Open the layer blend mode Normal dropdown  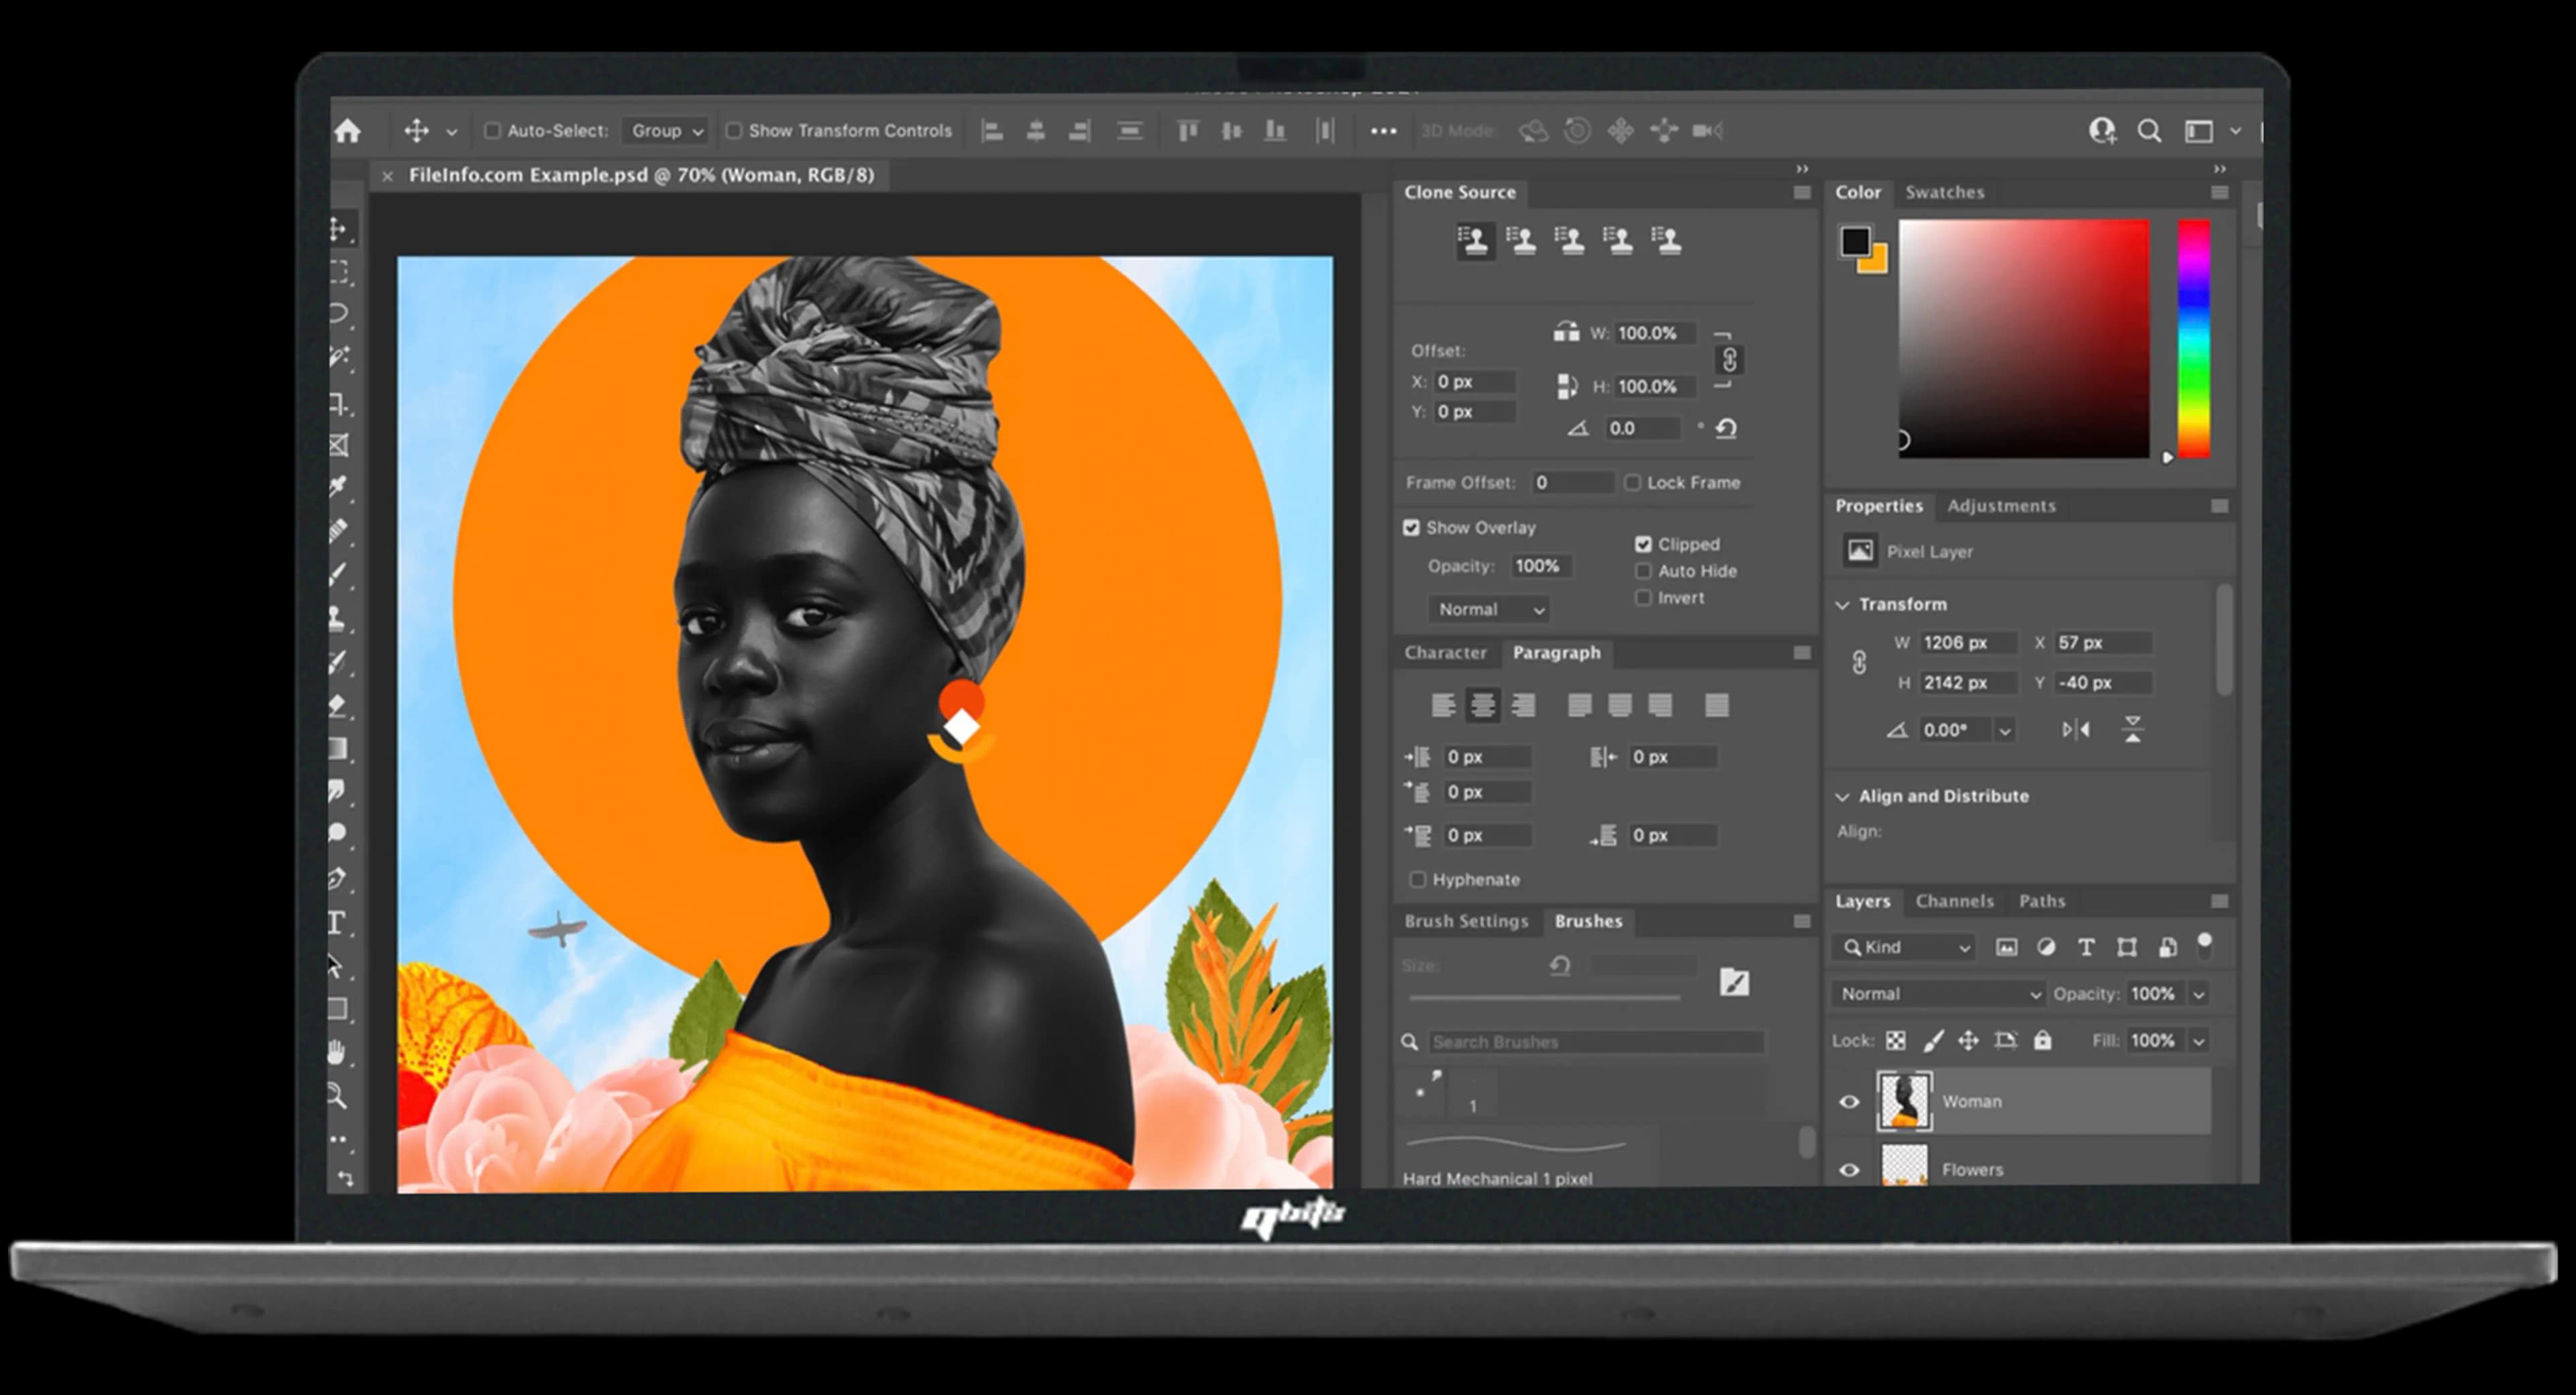tap(1939, 994)
